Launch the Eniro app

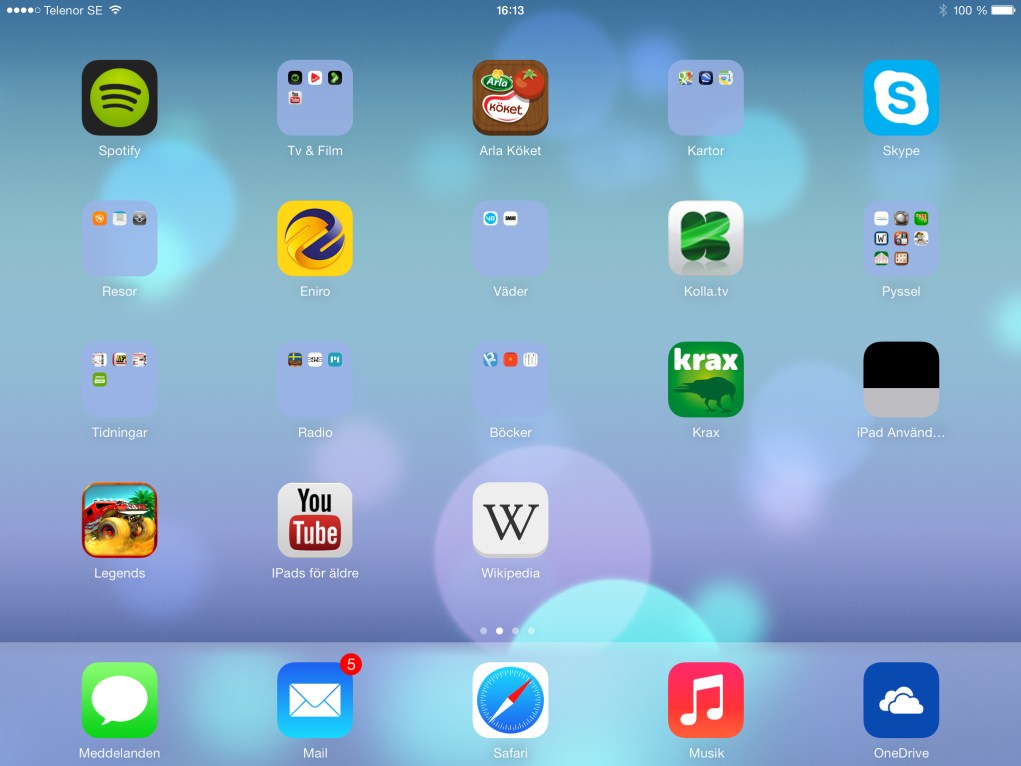(315, 238)
